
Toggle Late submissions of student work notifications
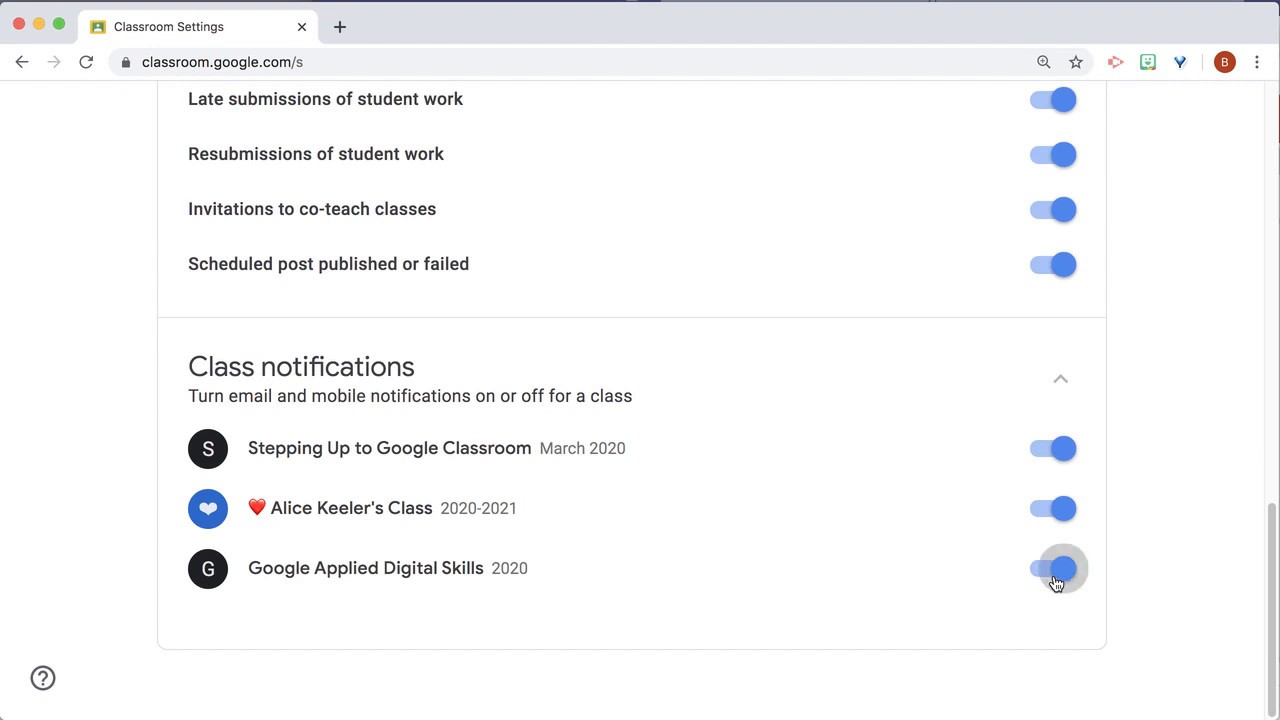click(1053, 99)
